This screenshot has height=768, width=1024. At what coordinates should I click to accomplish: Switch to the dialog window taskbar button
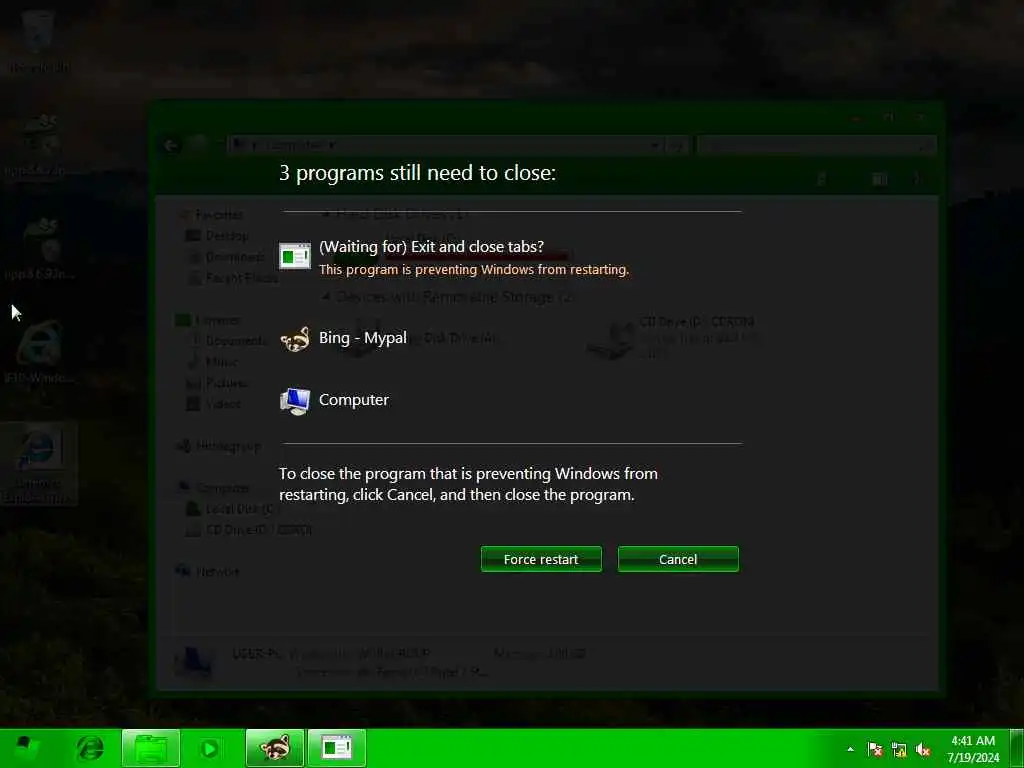[x=336, y=748]
